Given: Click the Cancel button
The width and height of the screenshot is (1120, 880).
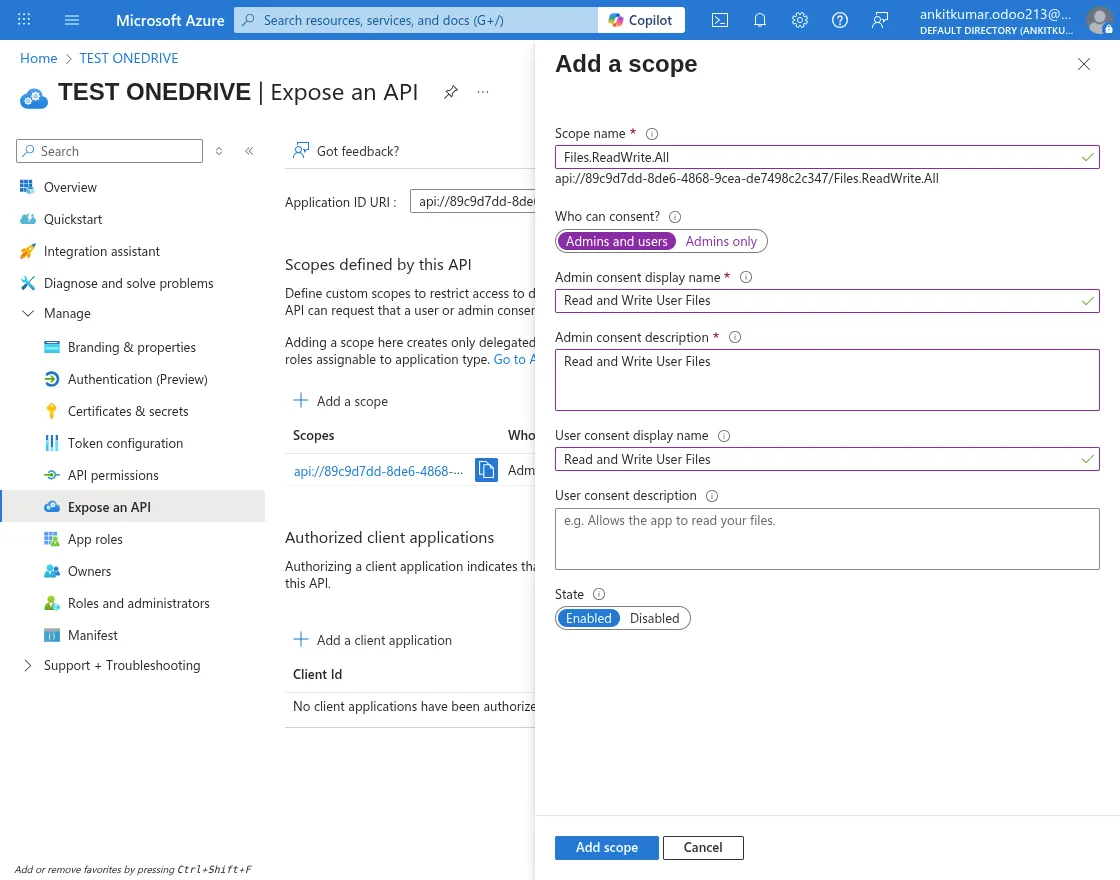Looking at the screenshot, I should (702, 847).
